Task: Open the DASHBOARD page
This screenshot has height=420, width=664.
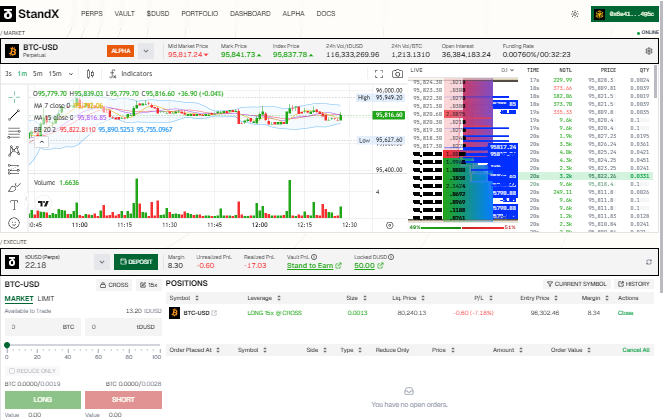Action: point(250,14)
